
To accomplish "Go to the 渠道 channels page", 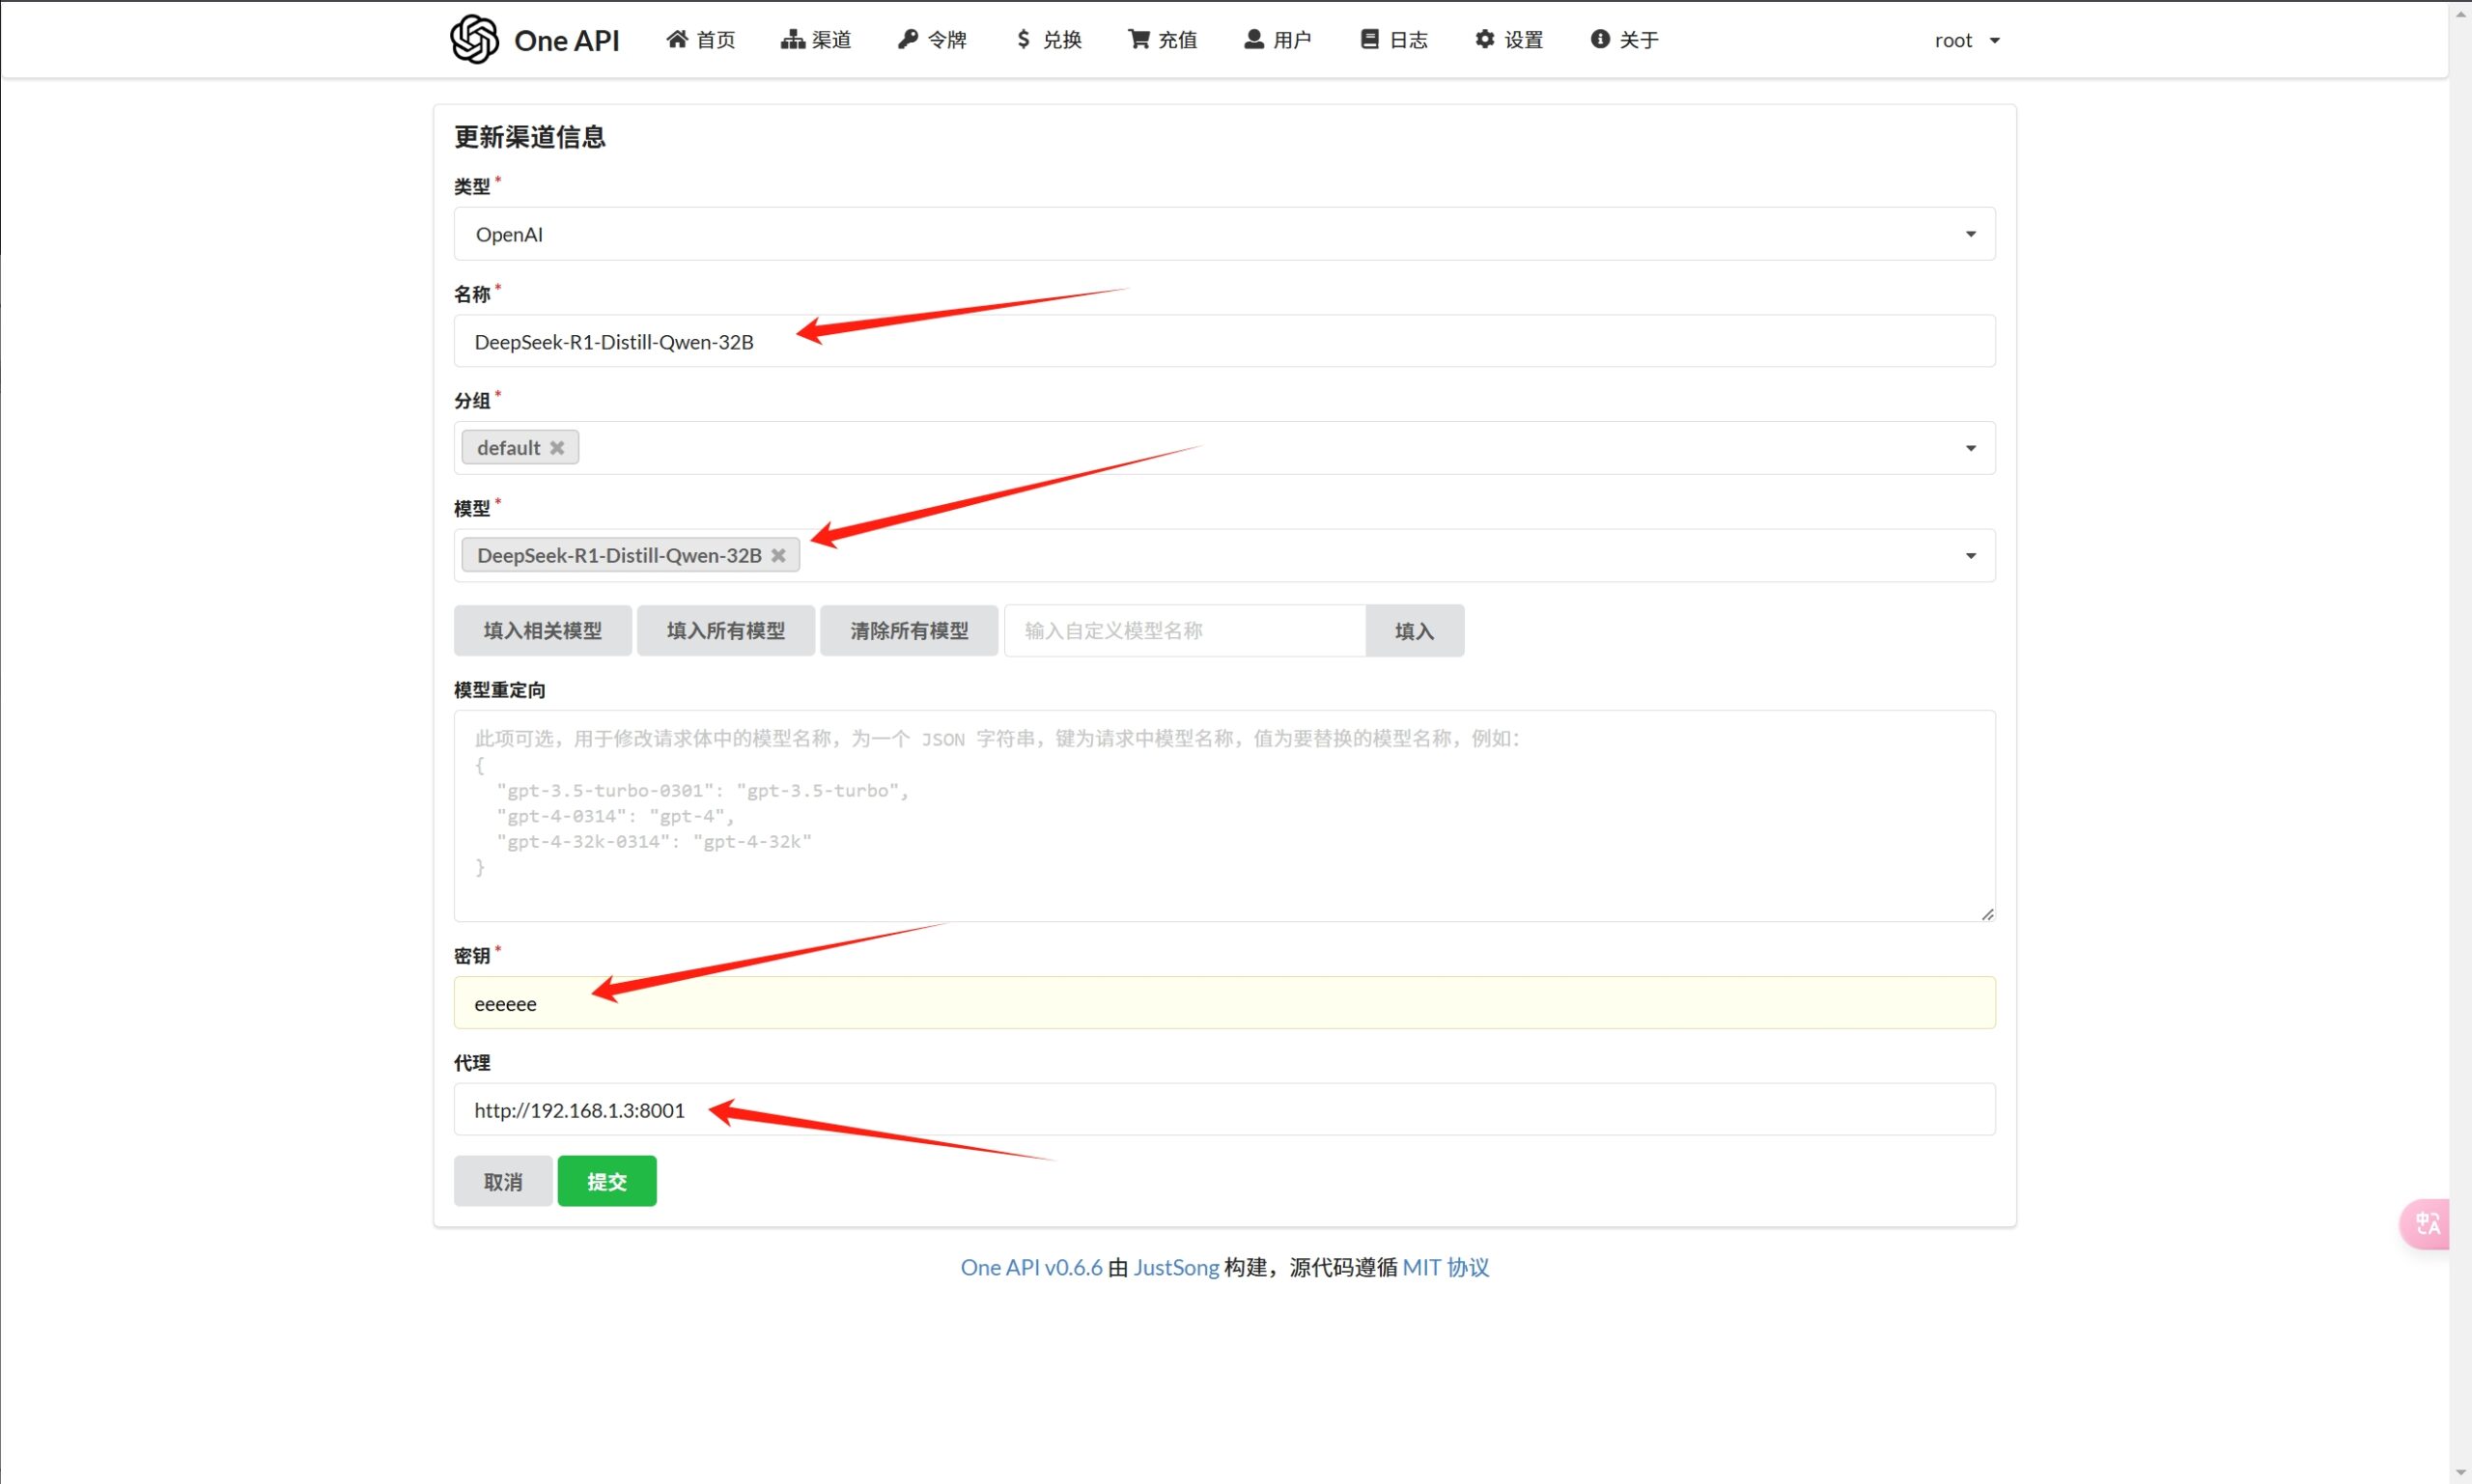I will point(816,39).
